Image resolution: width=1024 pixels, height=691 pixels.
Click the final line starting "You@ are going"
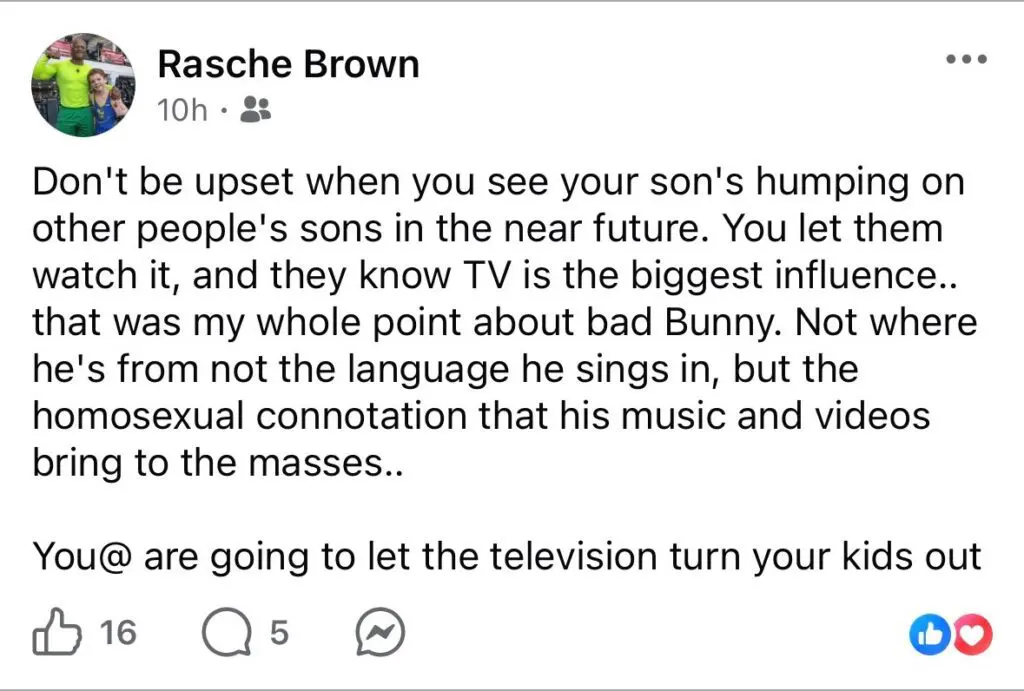[x=506, y=555]
